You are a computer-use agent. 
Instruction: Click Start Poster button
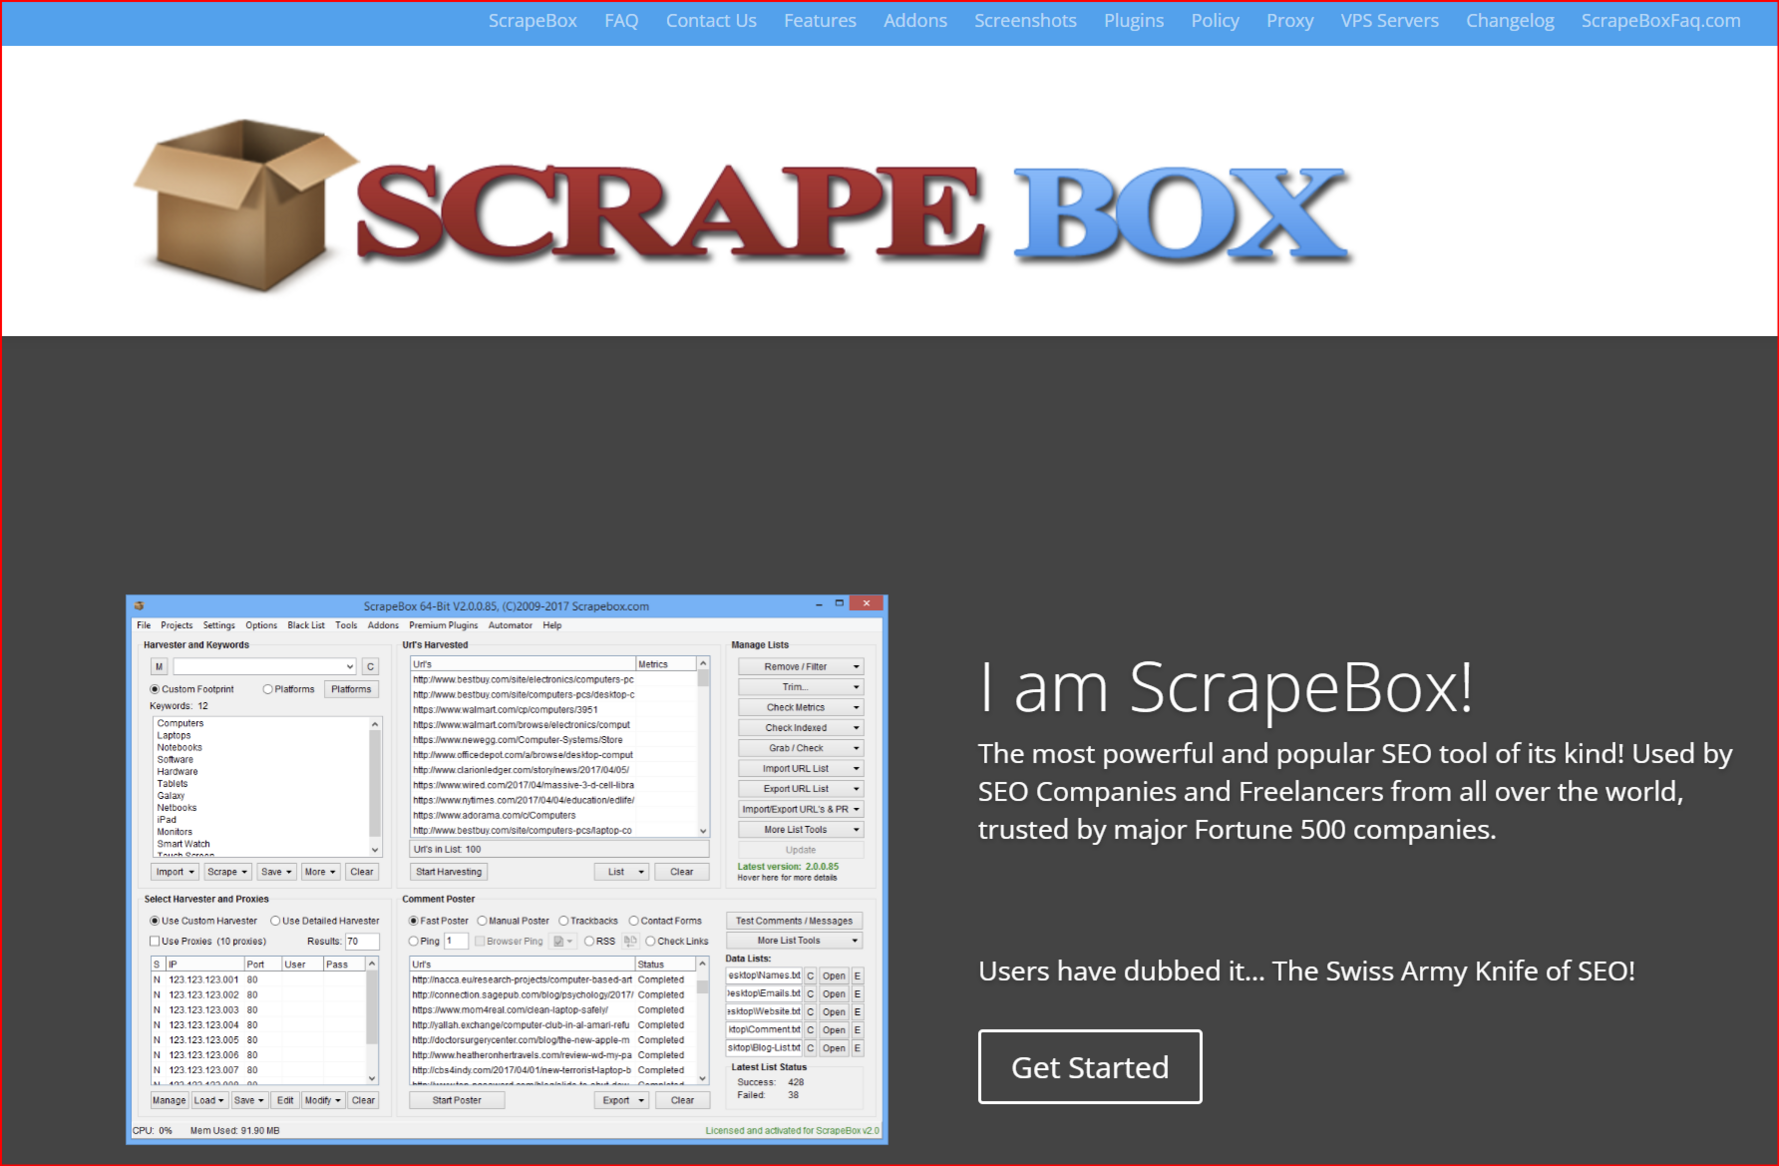coord(457,1100)
